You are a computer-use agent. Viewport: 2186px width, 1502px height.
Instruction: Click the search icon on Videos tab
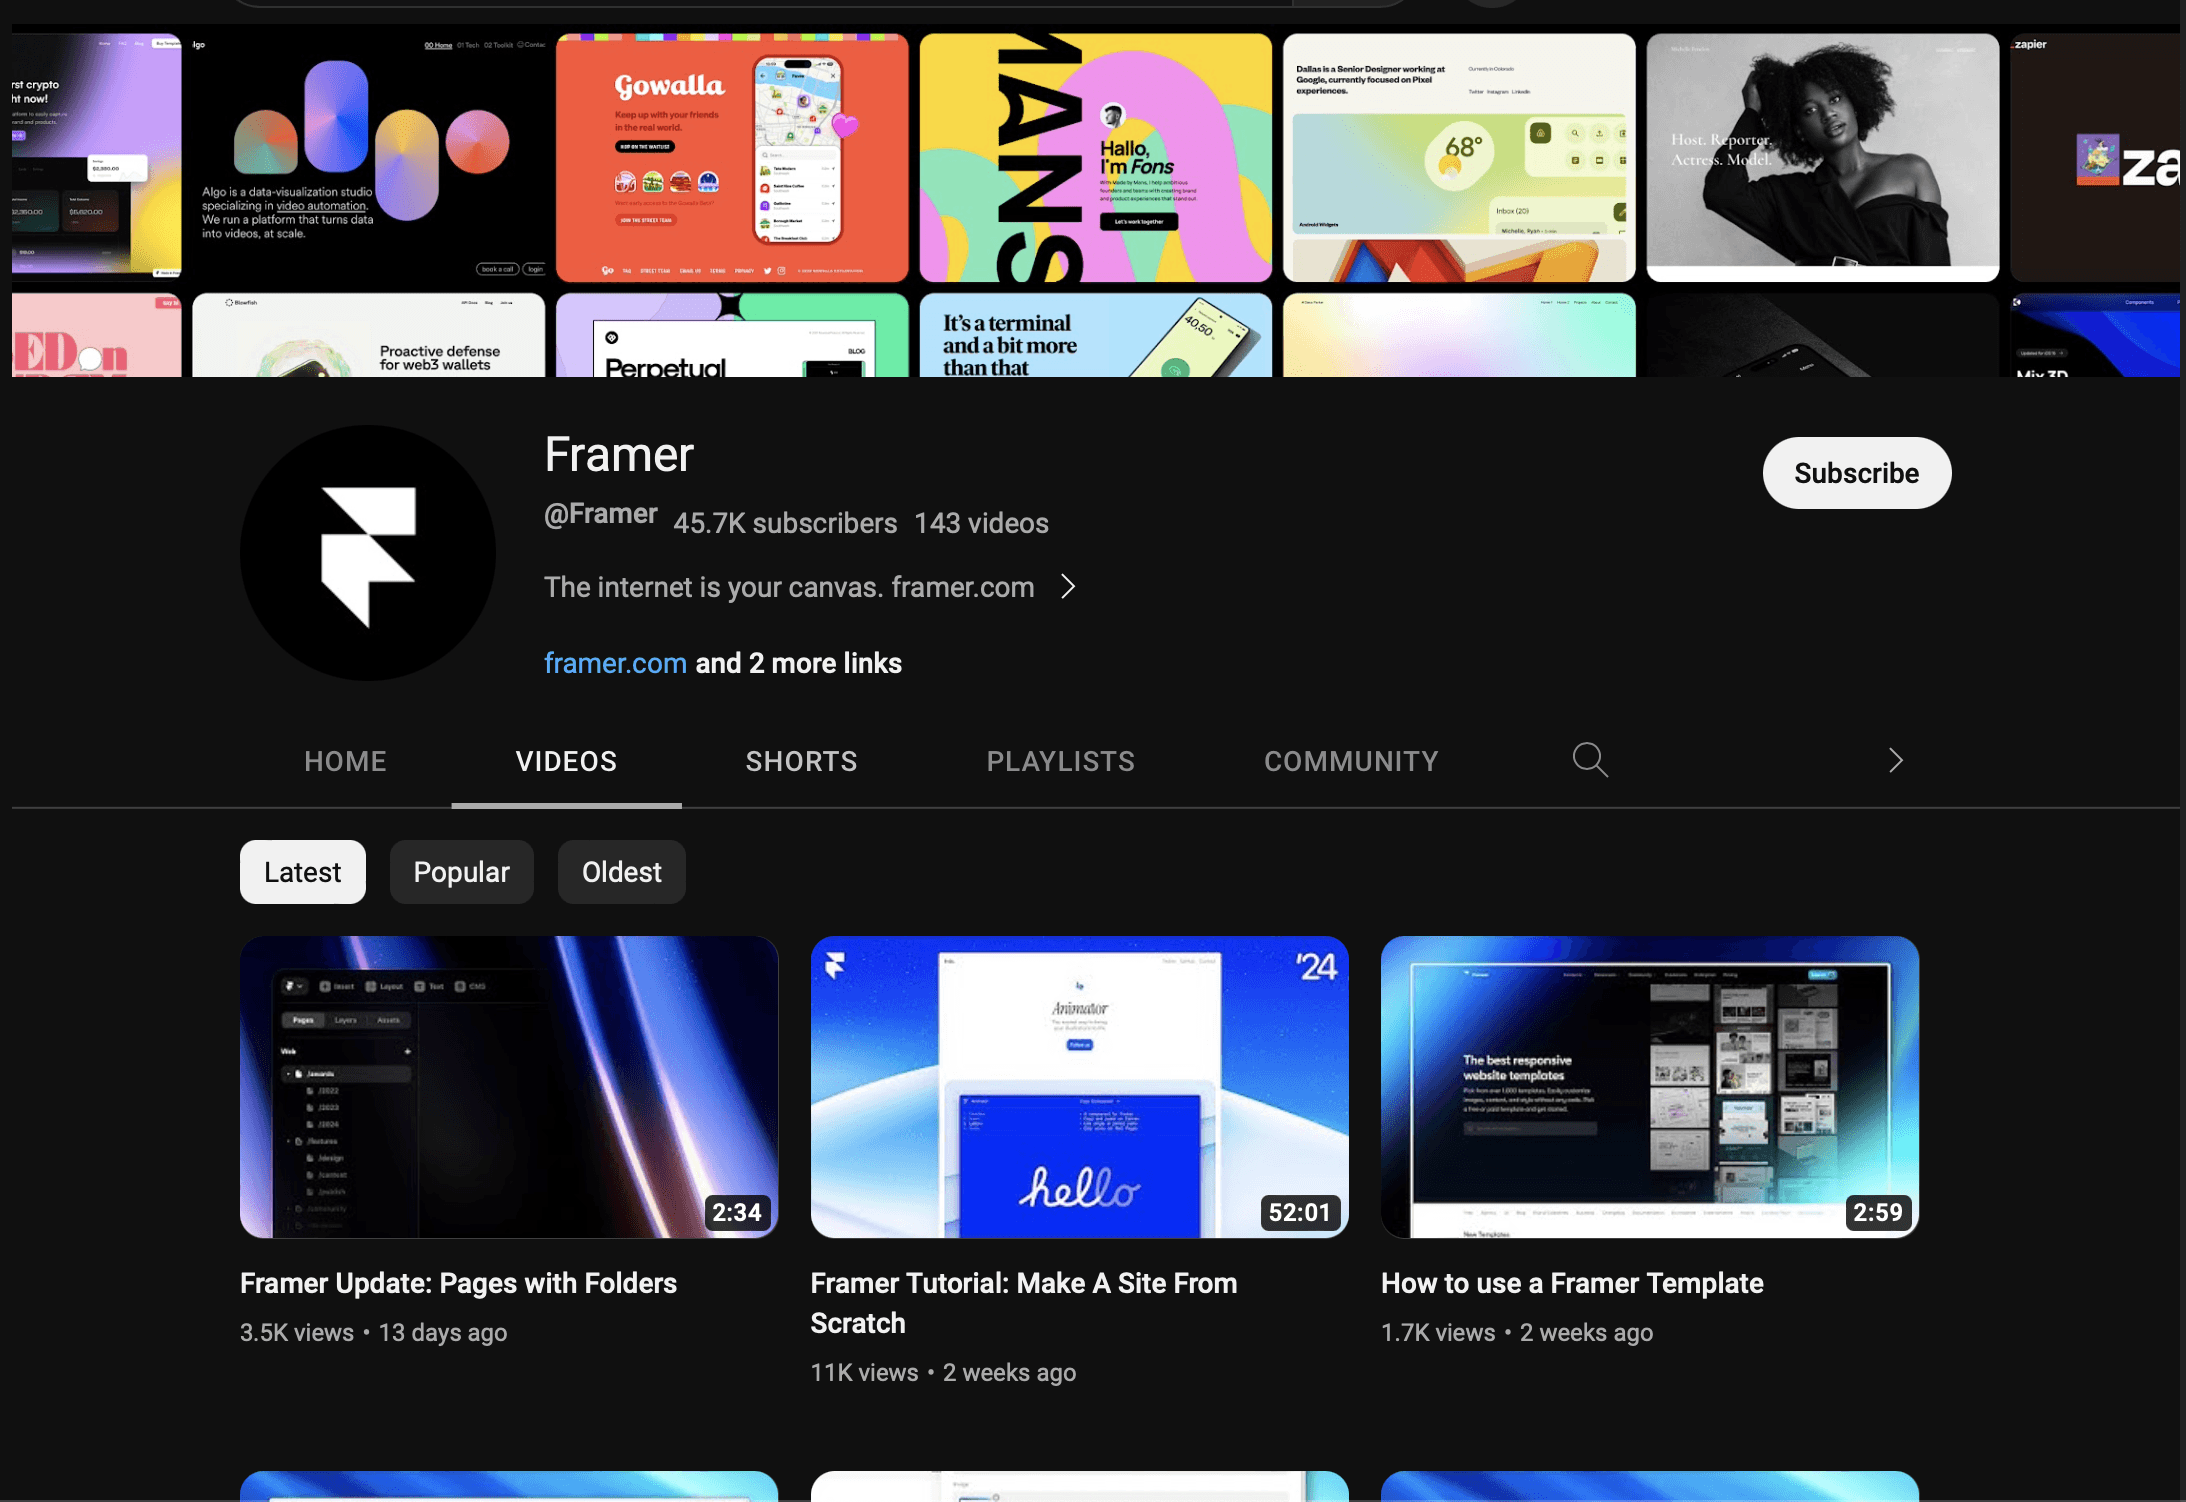1590,759
